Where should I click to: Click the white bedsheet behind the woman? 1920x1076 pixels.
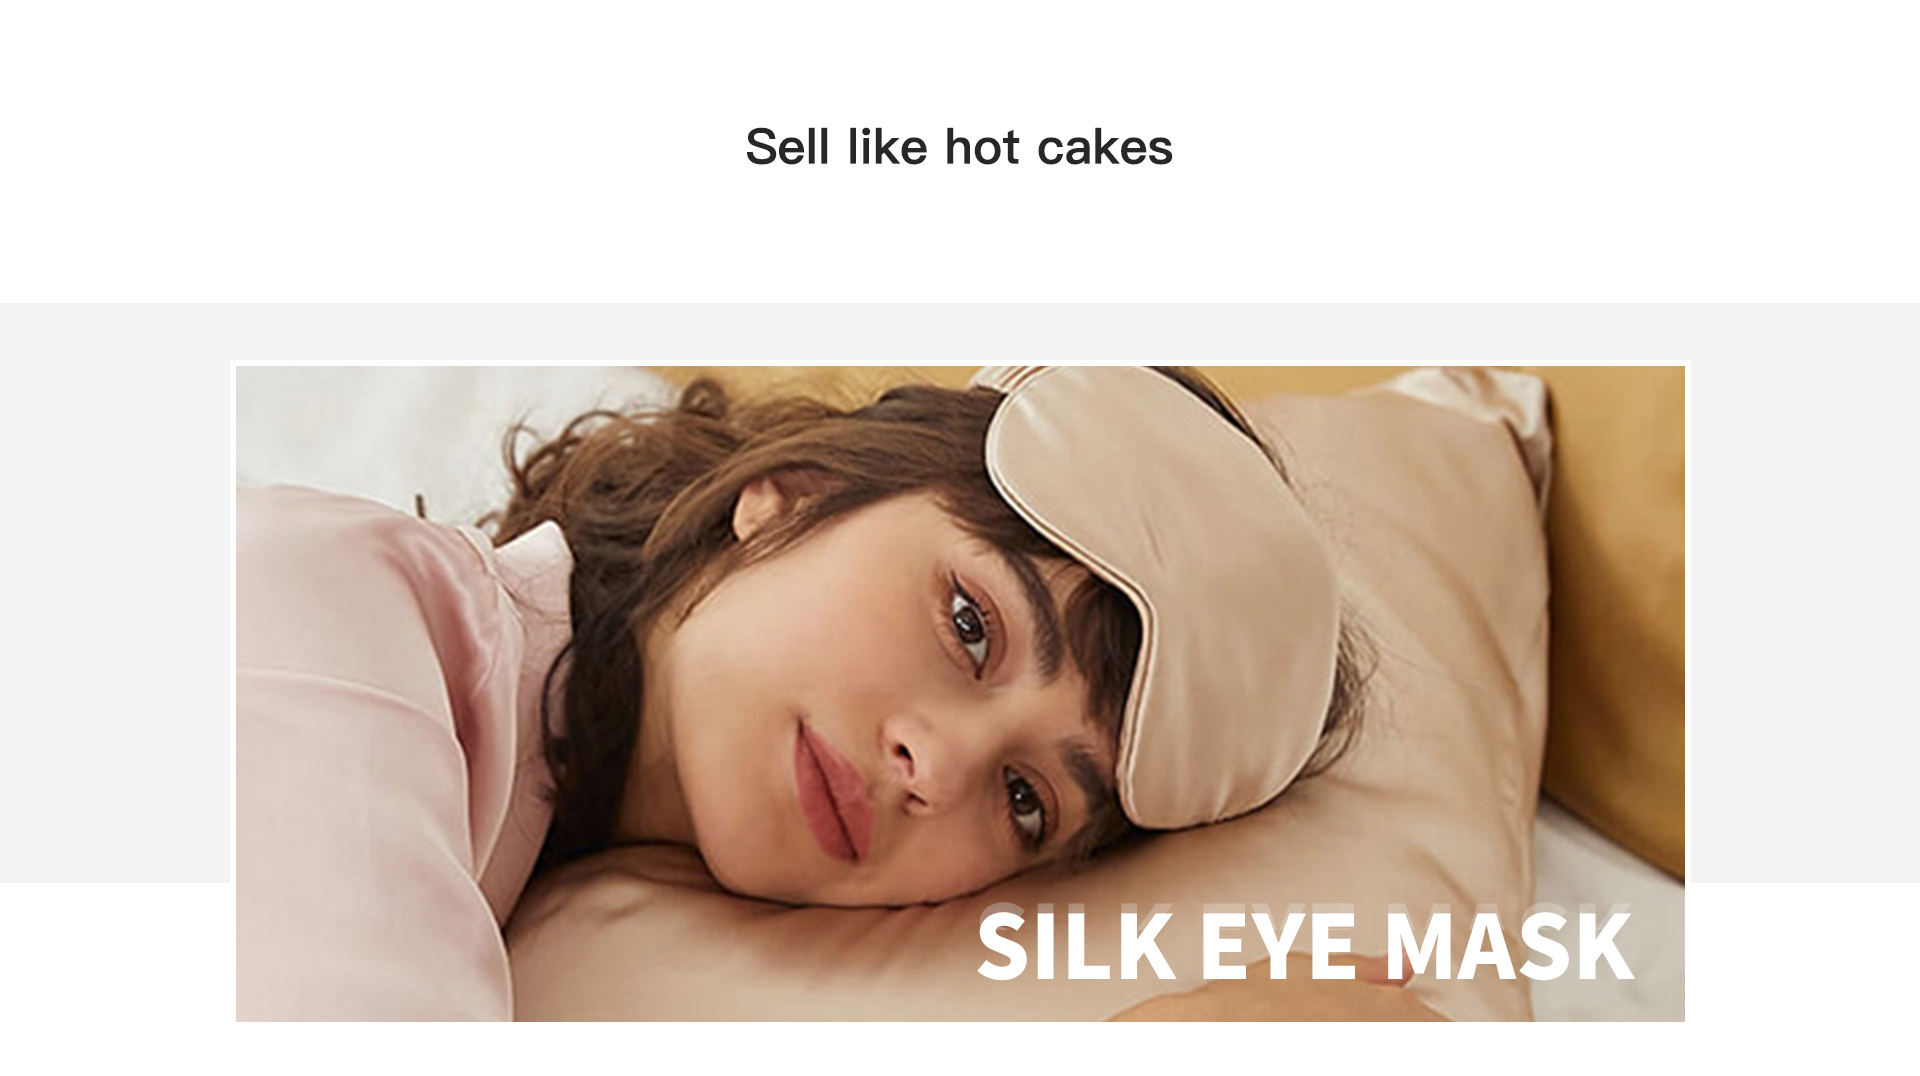coord(420,430)
